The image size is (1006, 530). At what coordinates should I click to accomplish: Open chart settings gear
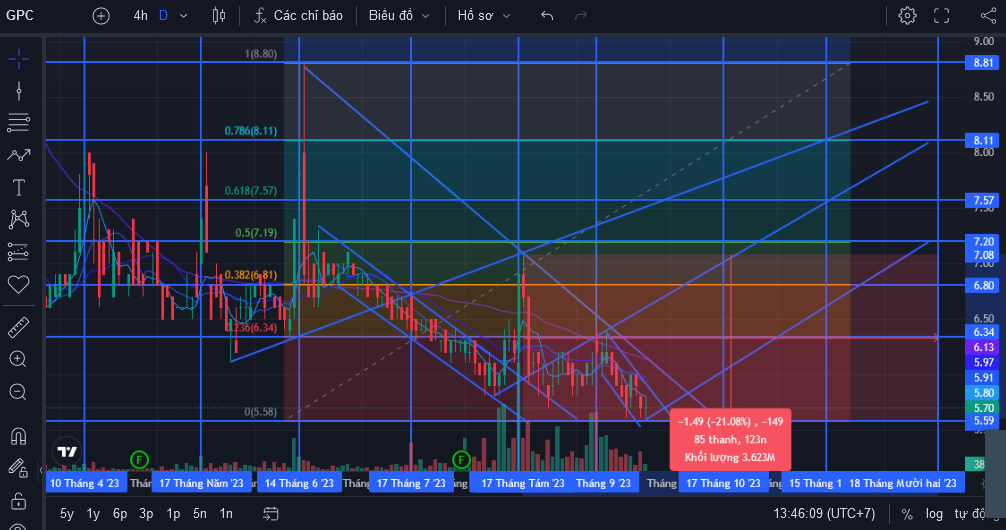(x=907, y=15)
